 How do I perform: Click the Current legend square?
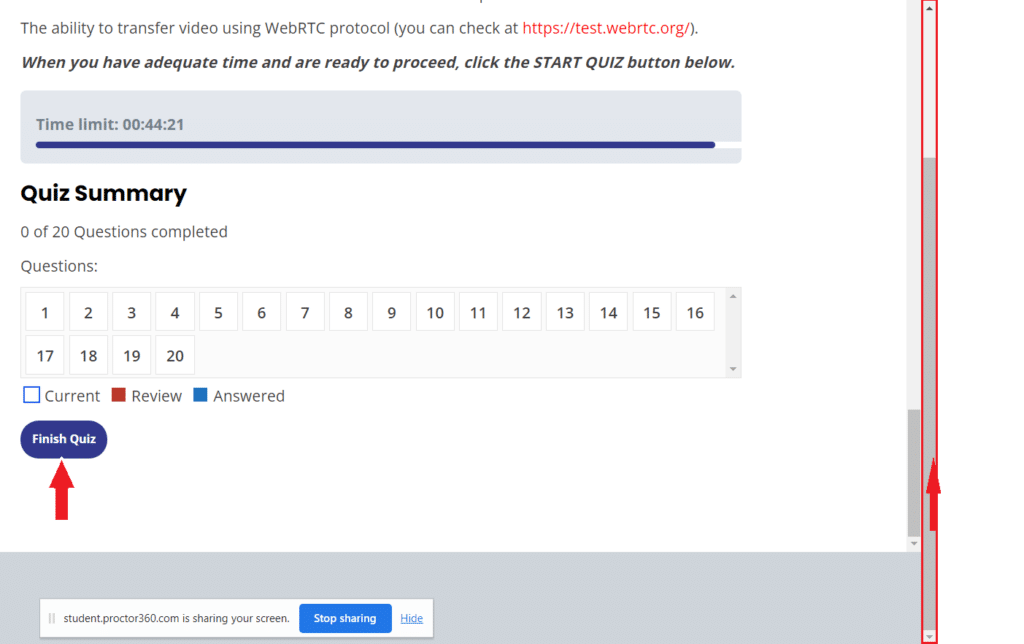click(x=32, y=395)
